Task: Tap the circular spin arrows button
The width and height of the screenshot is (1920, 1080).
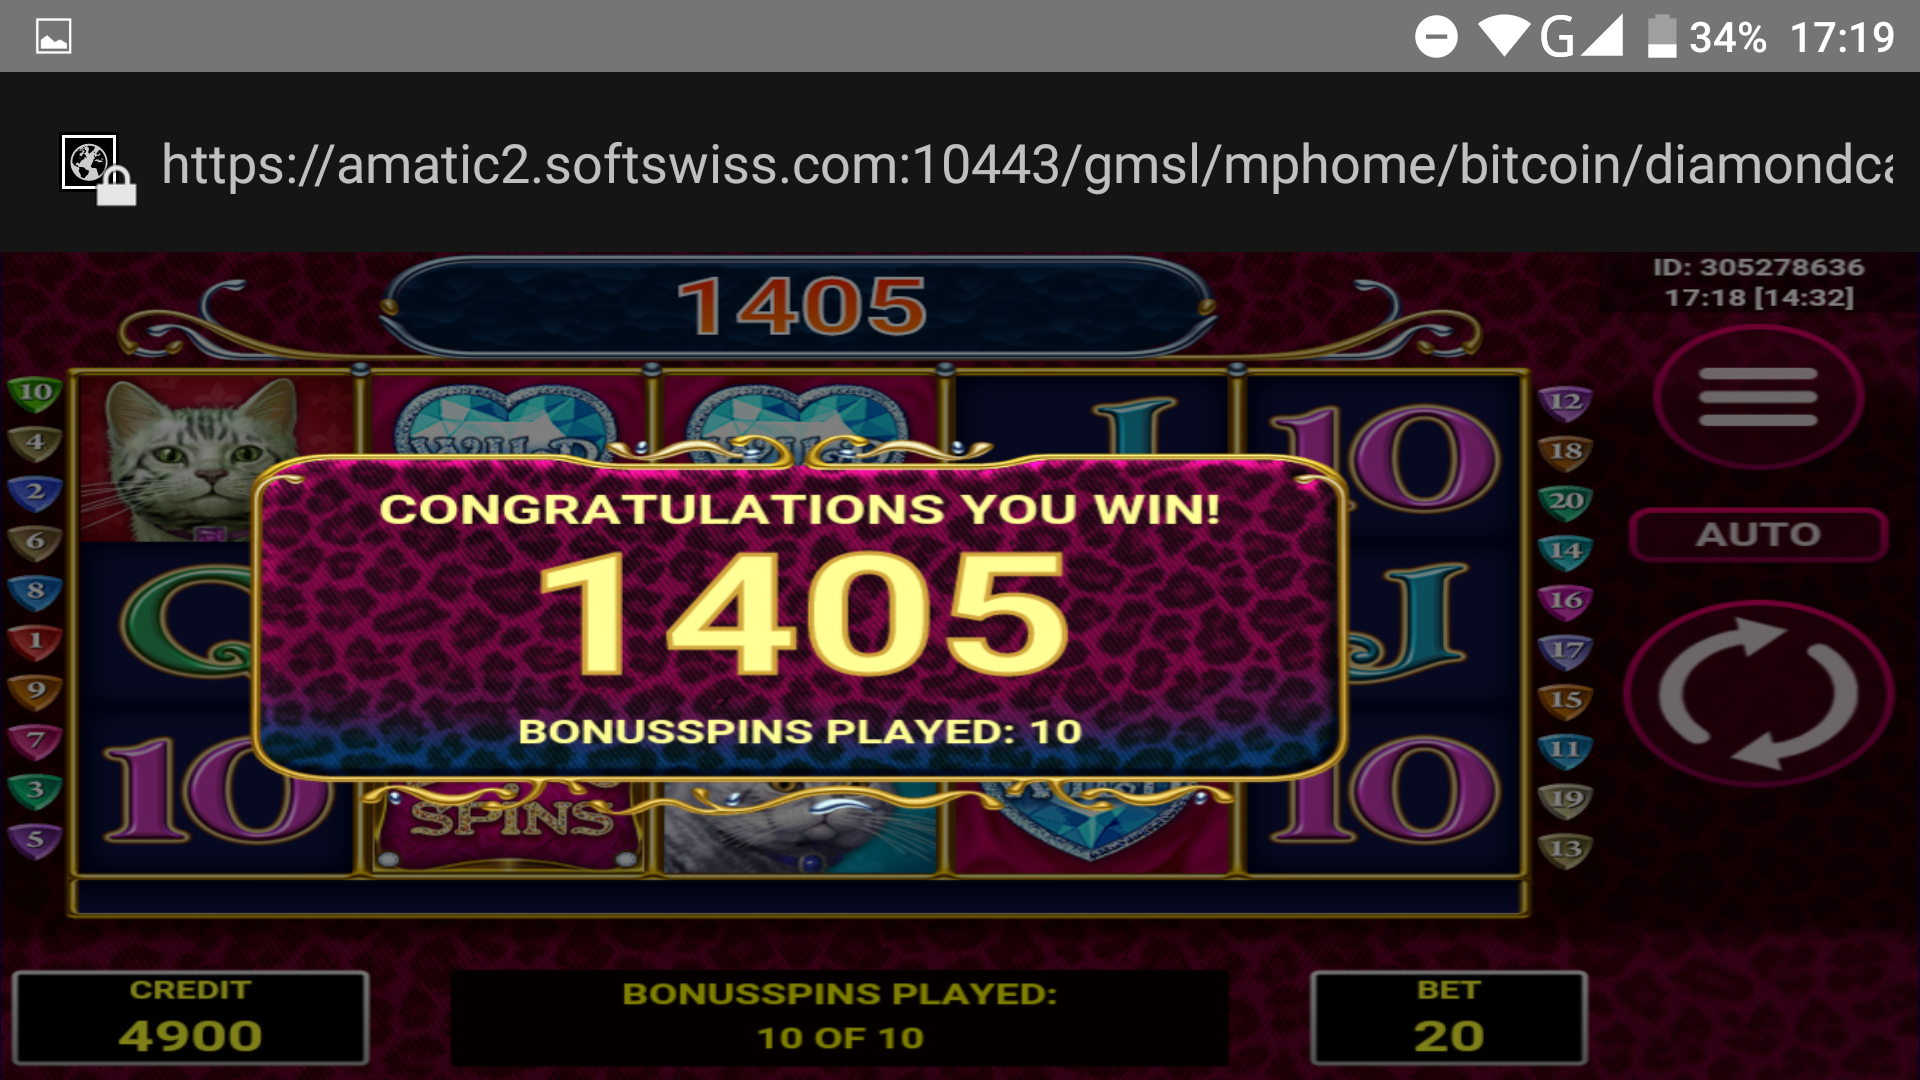Action: pyautogui.click(x=1758, y=693)
